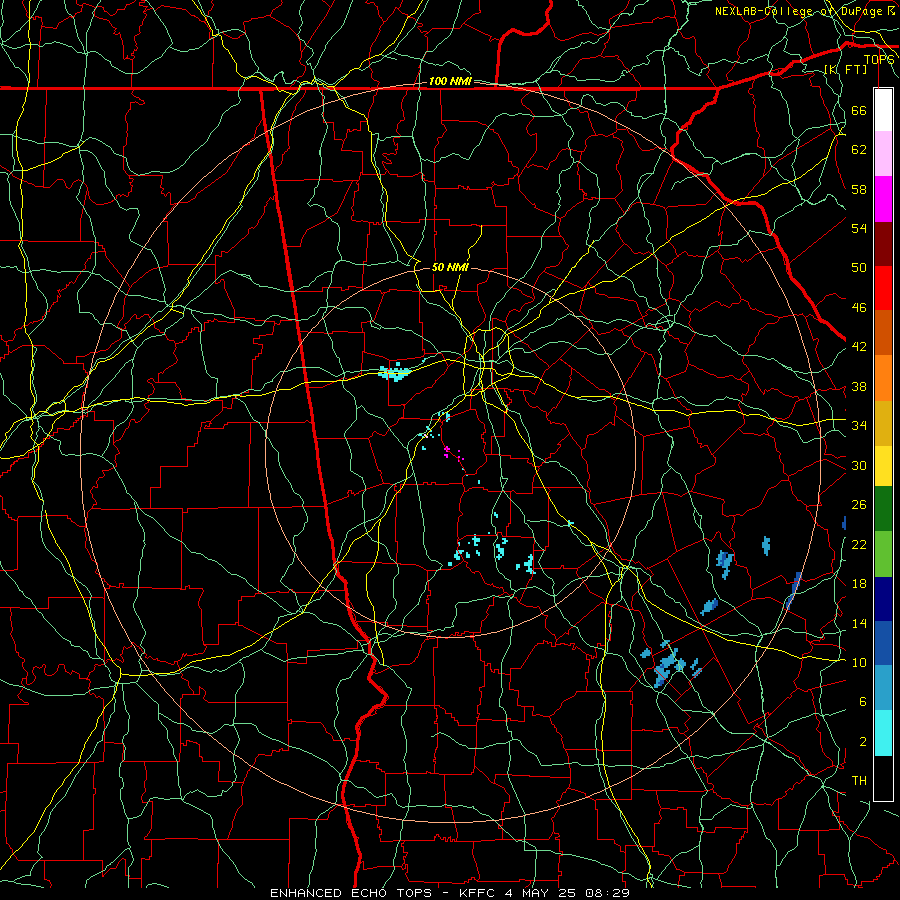900x900 pixels.
Task: Select the bright yellow legend swatch
Action: [x=883, y=466]
